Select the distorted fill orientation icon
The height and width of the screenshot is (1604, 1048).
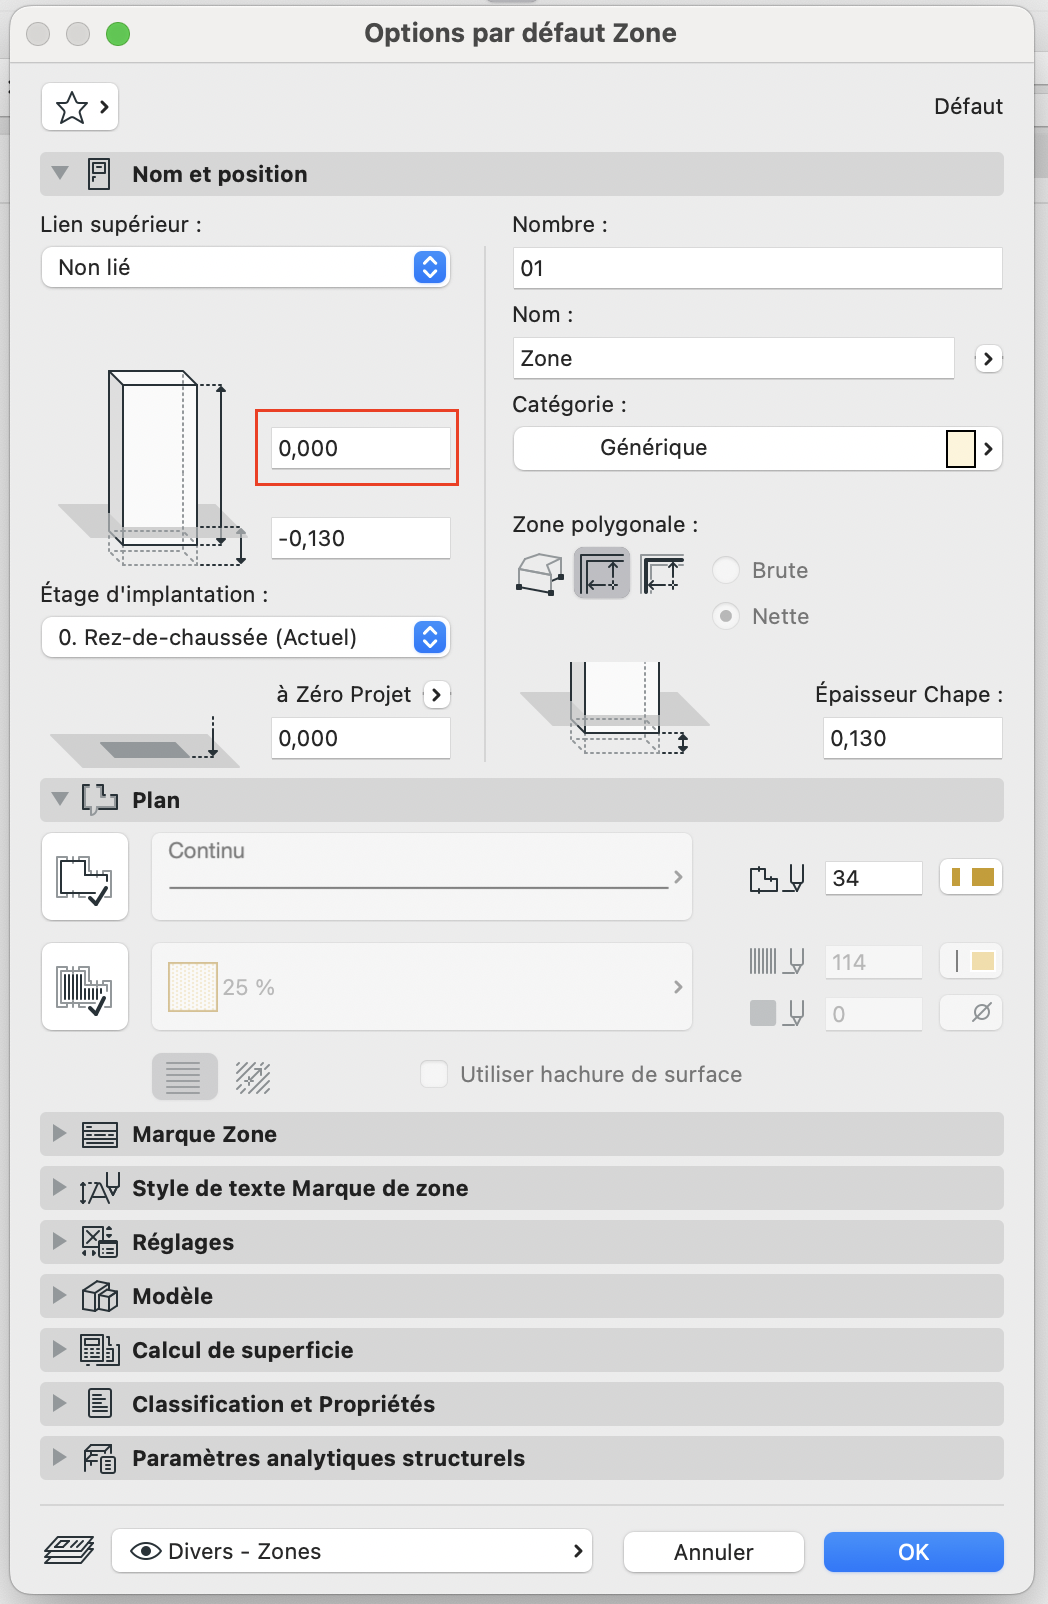(x=253, y=1076)
